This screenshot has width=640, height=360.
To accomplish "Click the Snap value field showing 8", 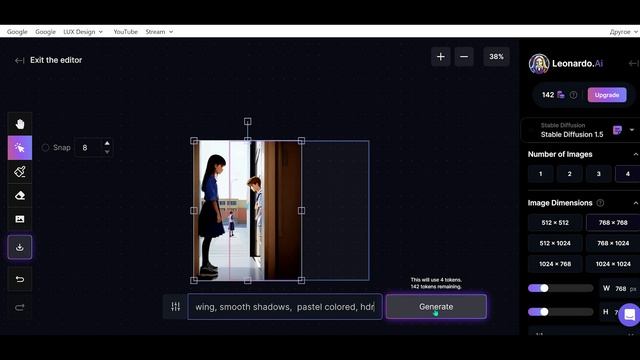I will pos(89,147).
